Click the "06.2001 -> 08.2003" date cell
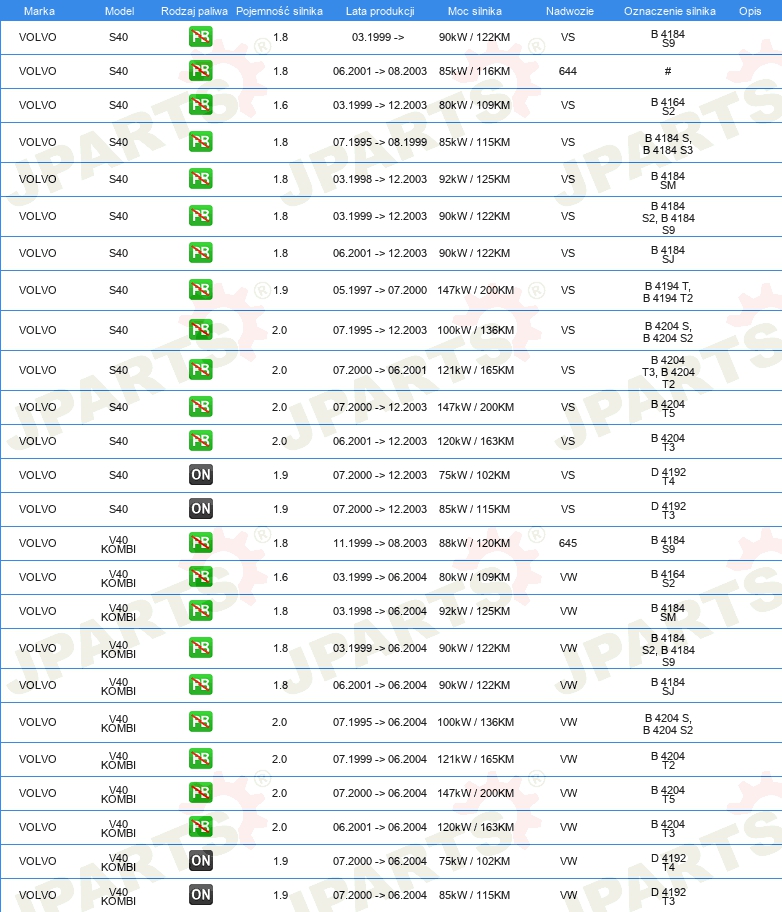Viewport: 782px width, 912px height. pos(380,71)
